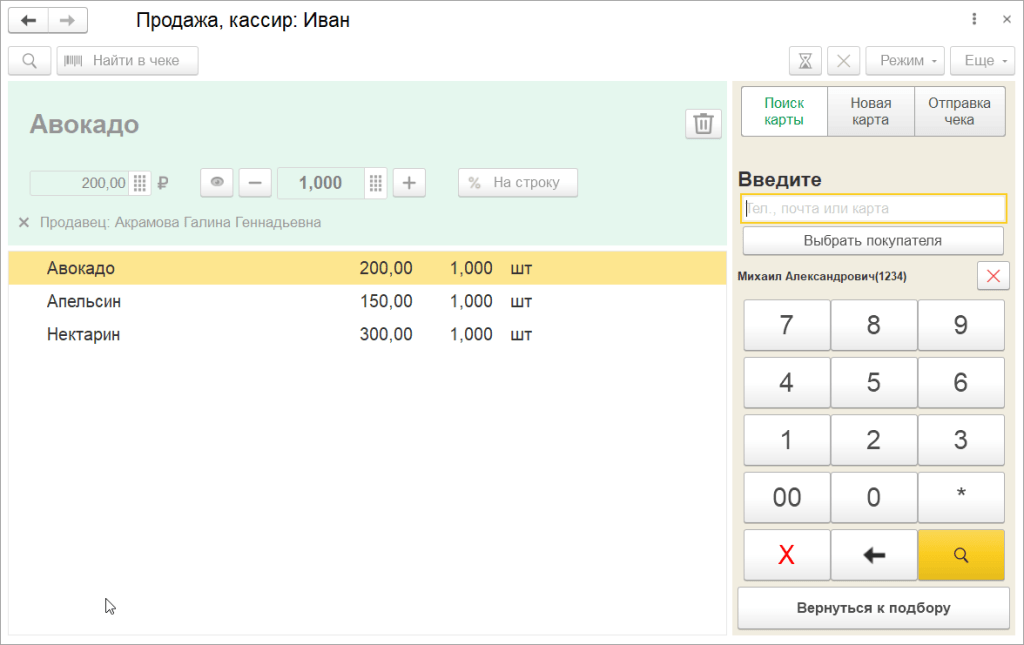Open the Режим dropdown menu
This screenshot has height=645, width=1024.
(904, 61)
